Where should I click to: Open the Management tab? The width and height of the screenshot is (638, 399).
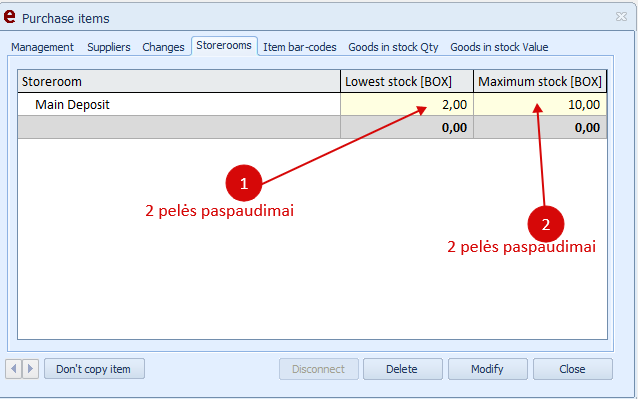click(x=42, y=47)
